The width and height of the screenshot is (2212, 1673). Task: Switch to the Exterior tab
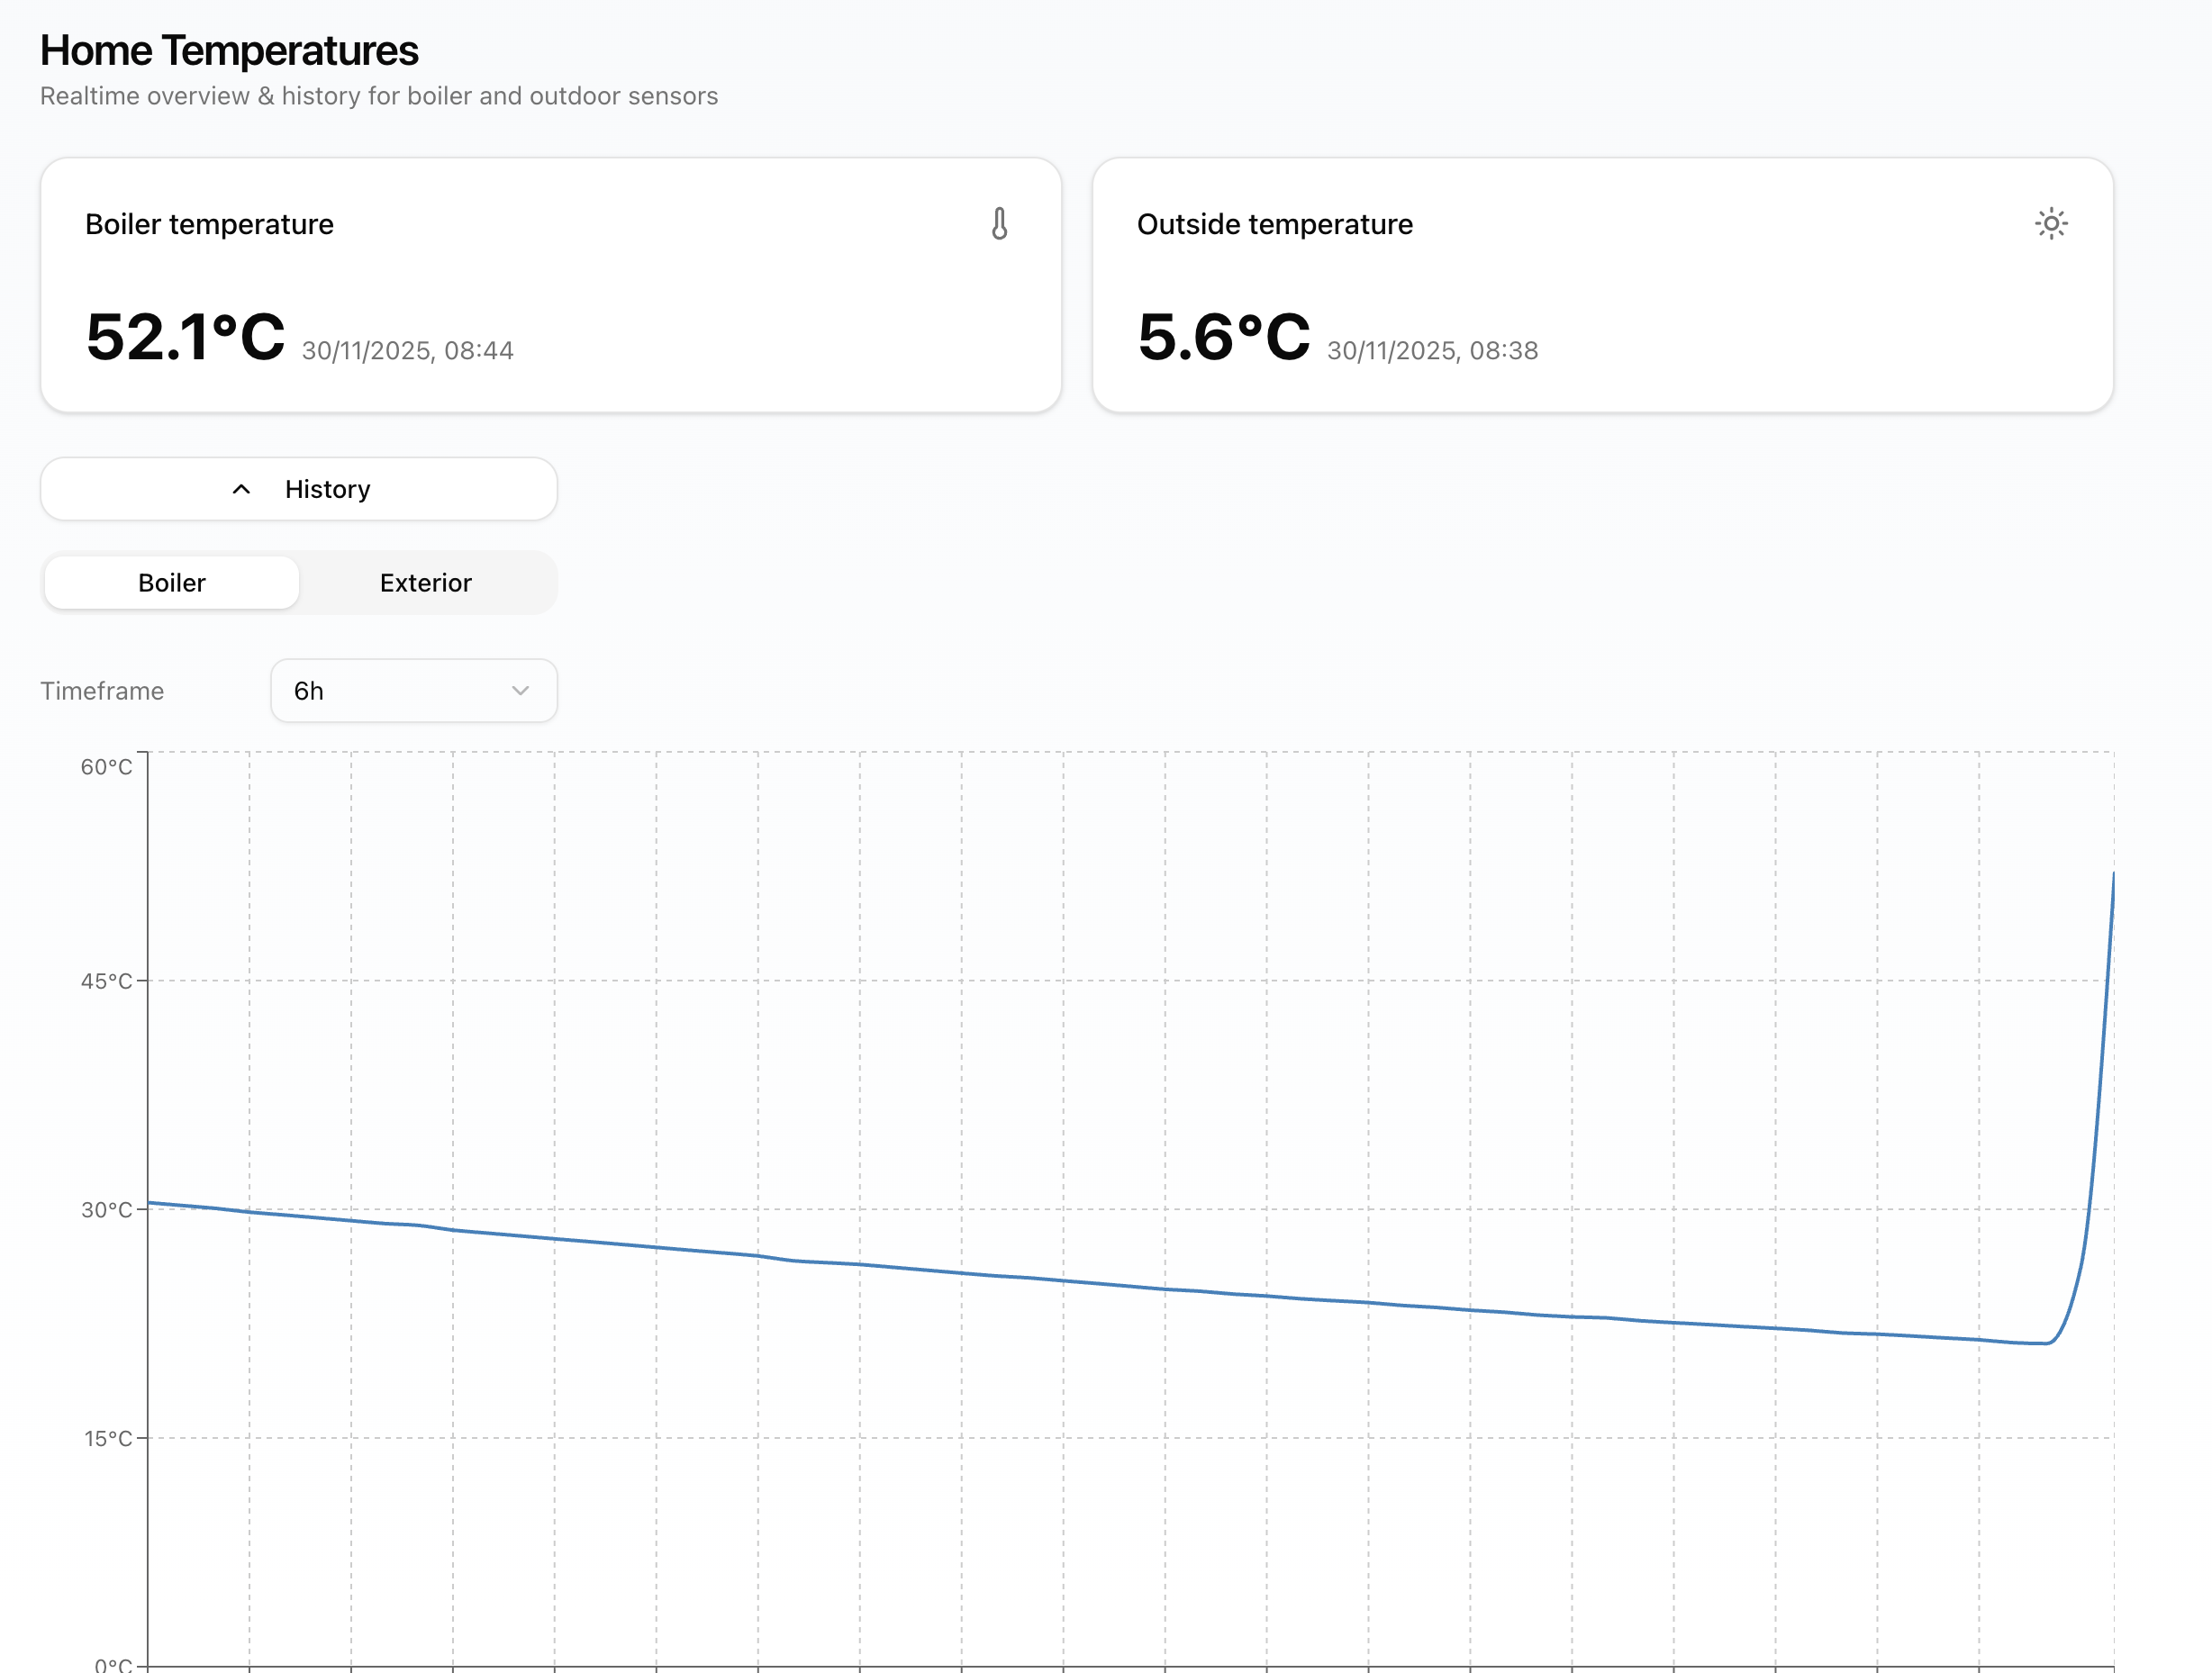(x=425, y=583)
